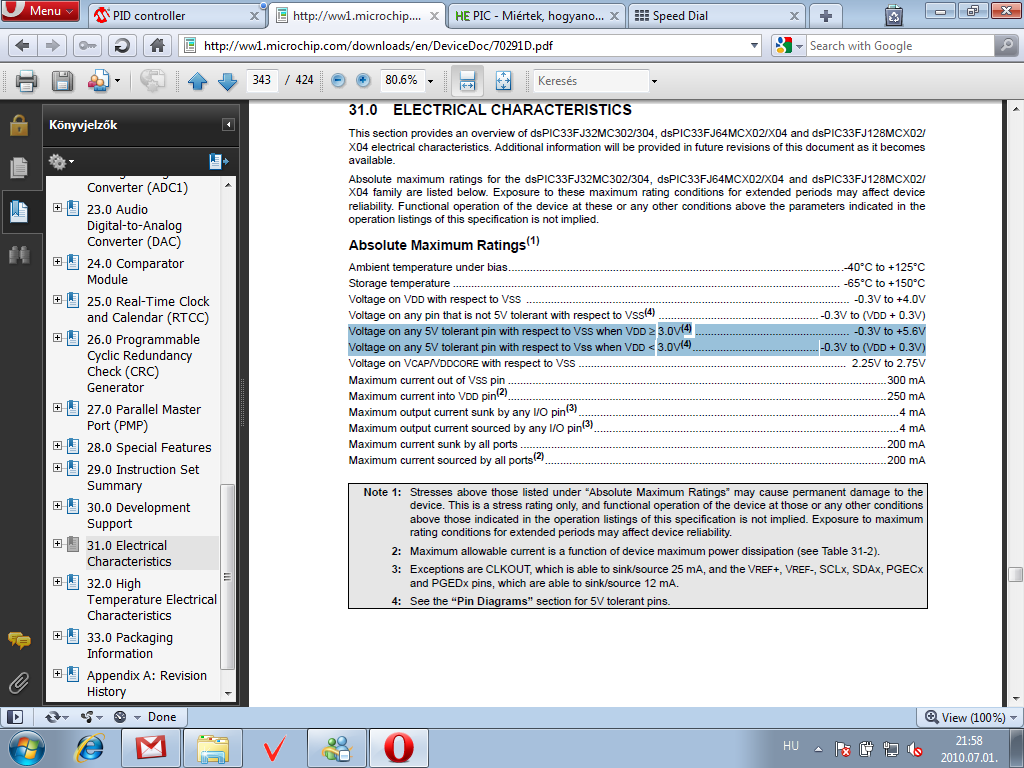The image size is (1024, 768).
Task: Go forward with the browser forward arrow
Action: pyautogui.click(x=52, y=46)
